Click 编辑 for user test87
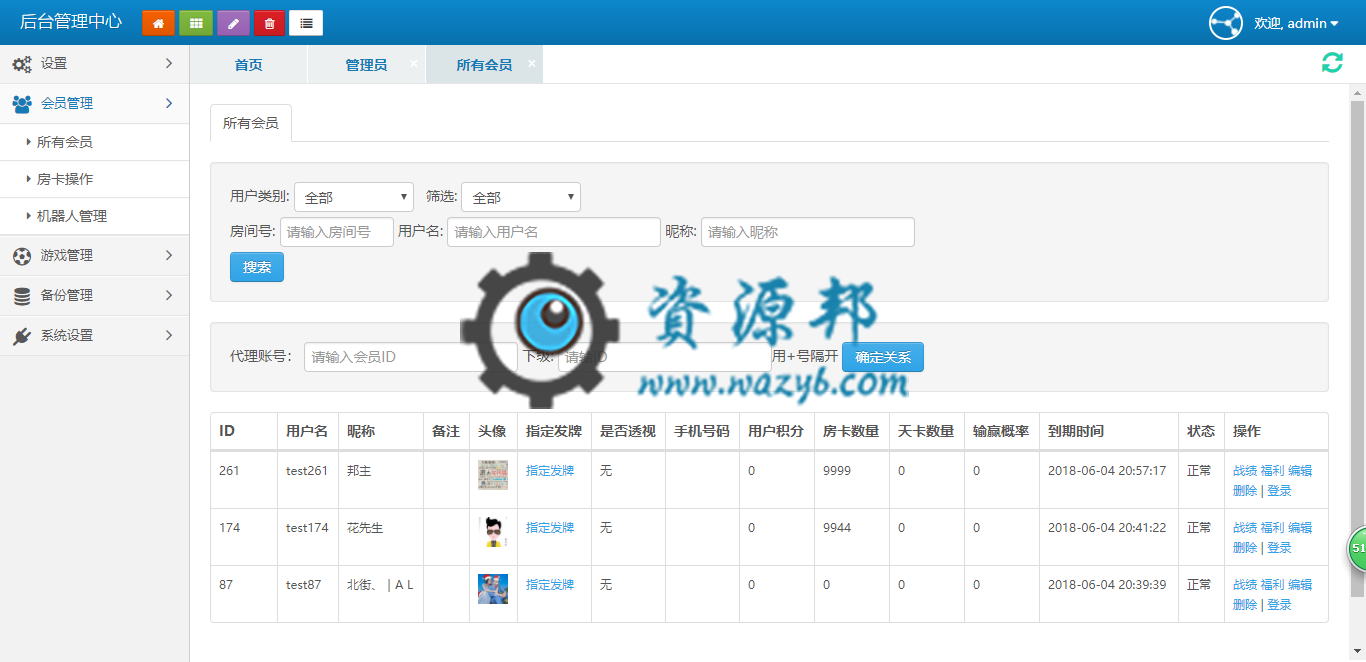Viewport: 1366px width, 662px height. tap(1300, 585)
